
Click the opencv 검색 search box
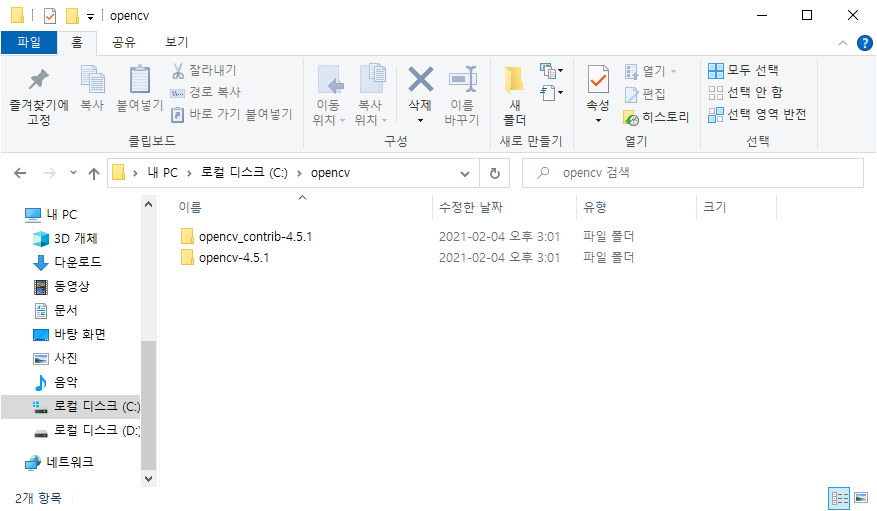pyautogui.click(x=692, y=173)
